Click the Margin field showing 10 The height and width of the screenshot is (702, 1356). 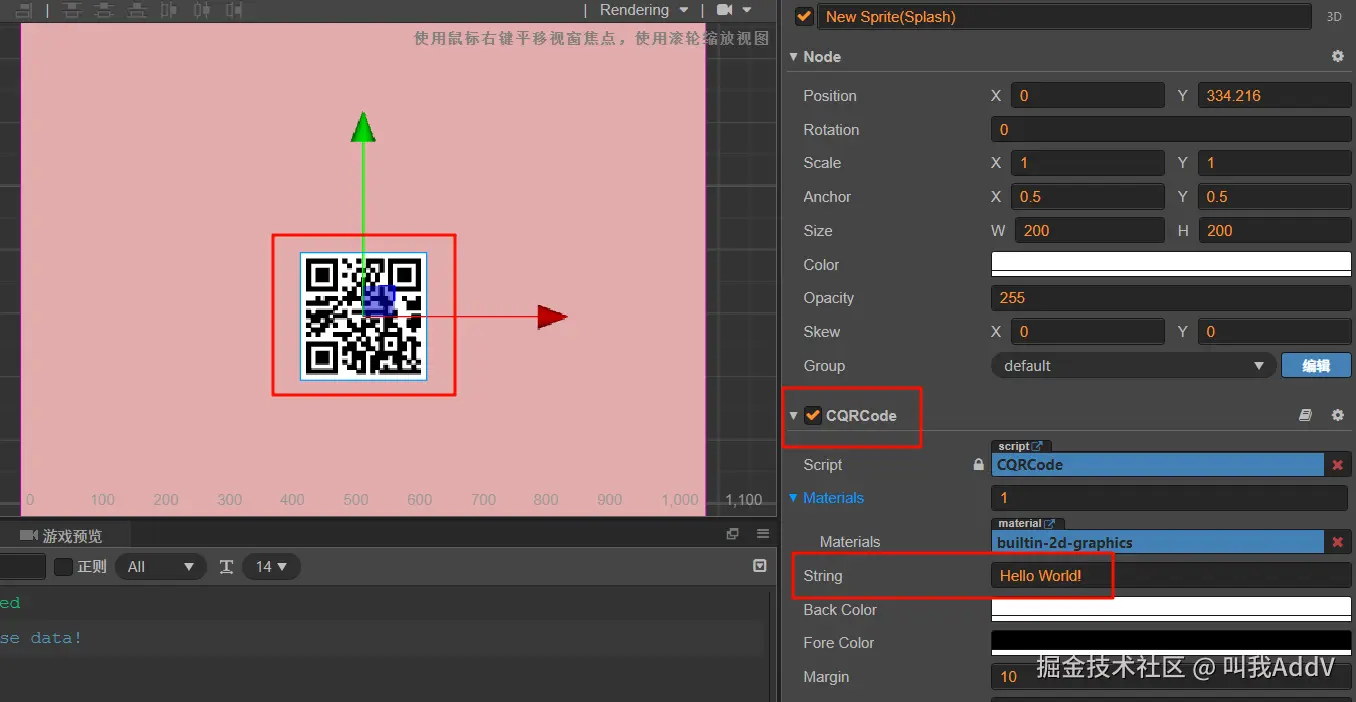[1171, 677]
